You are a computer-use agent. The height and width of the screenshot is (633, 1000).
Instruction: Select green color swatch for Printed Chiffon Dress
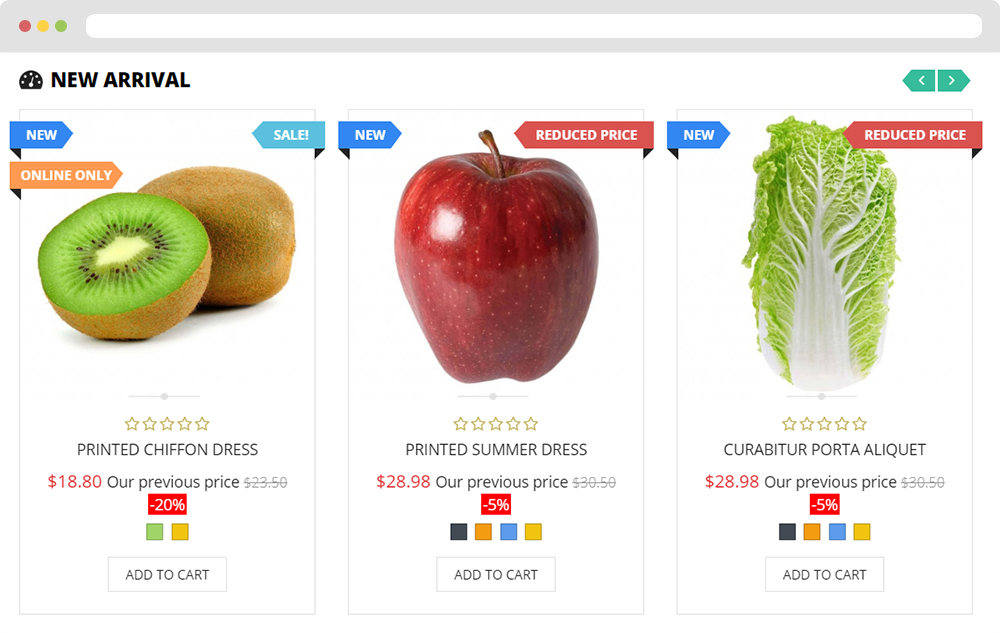154,532
